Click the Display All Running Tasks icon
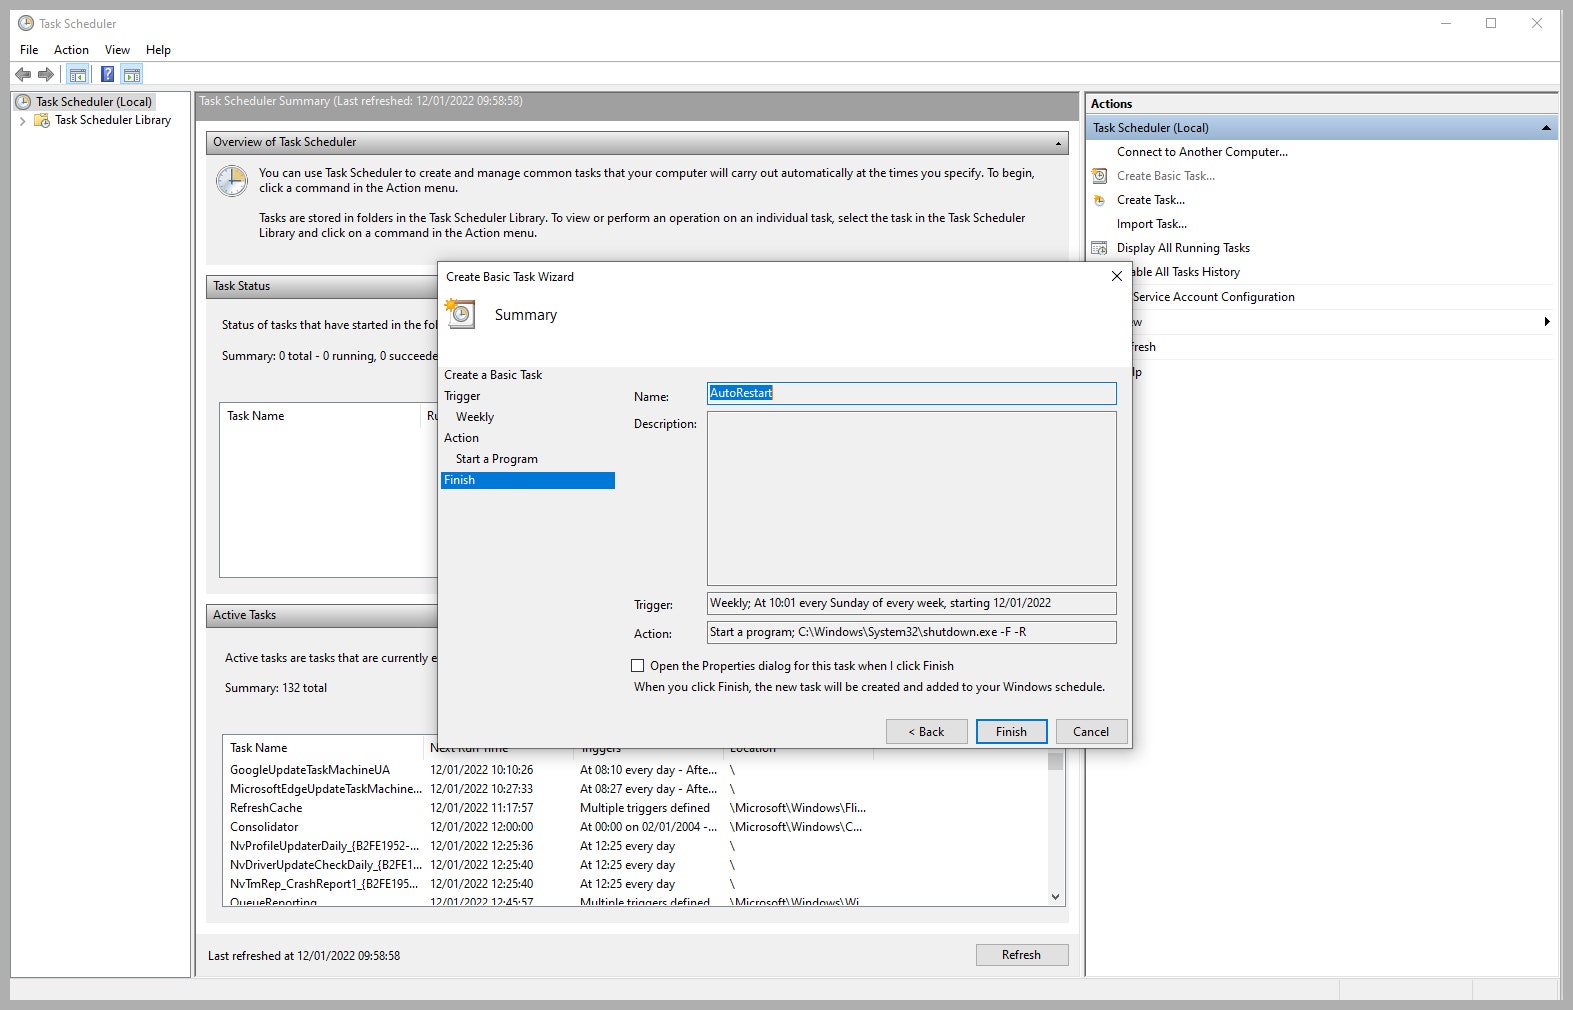 [x=1100, y=248]
